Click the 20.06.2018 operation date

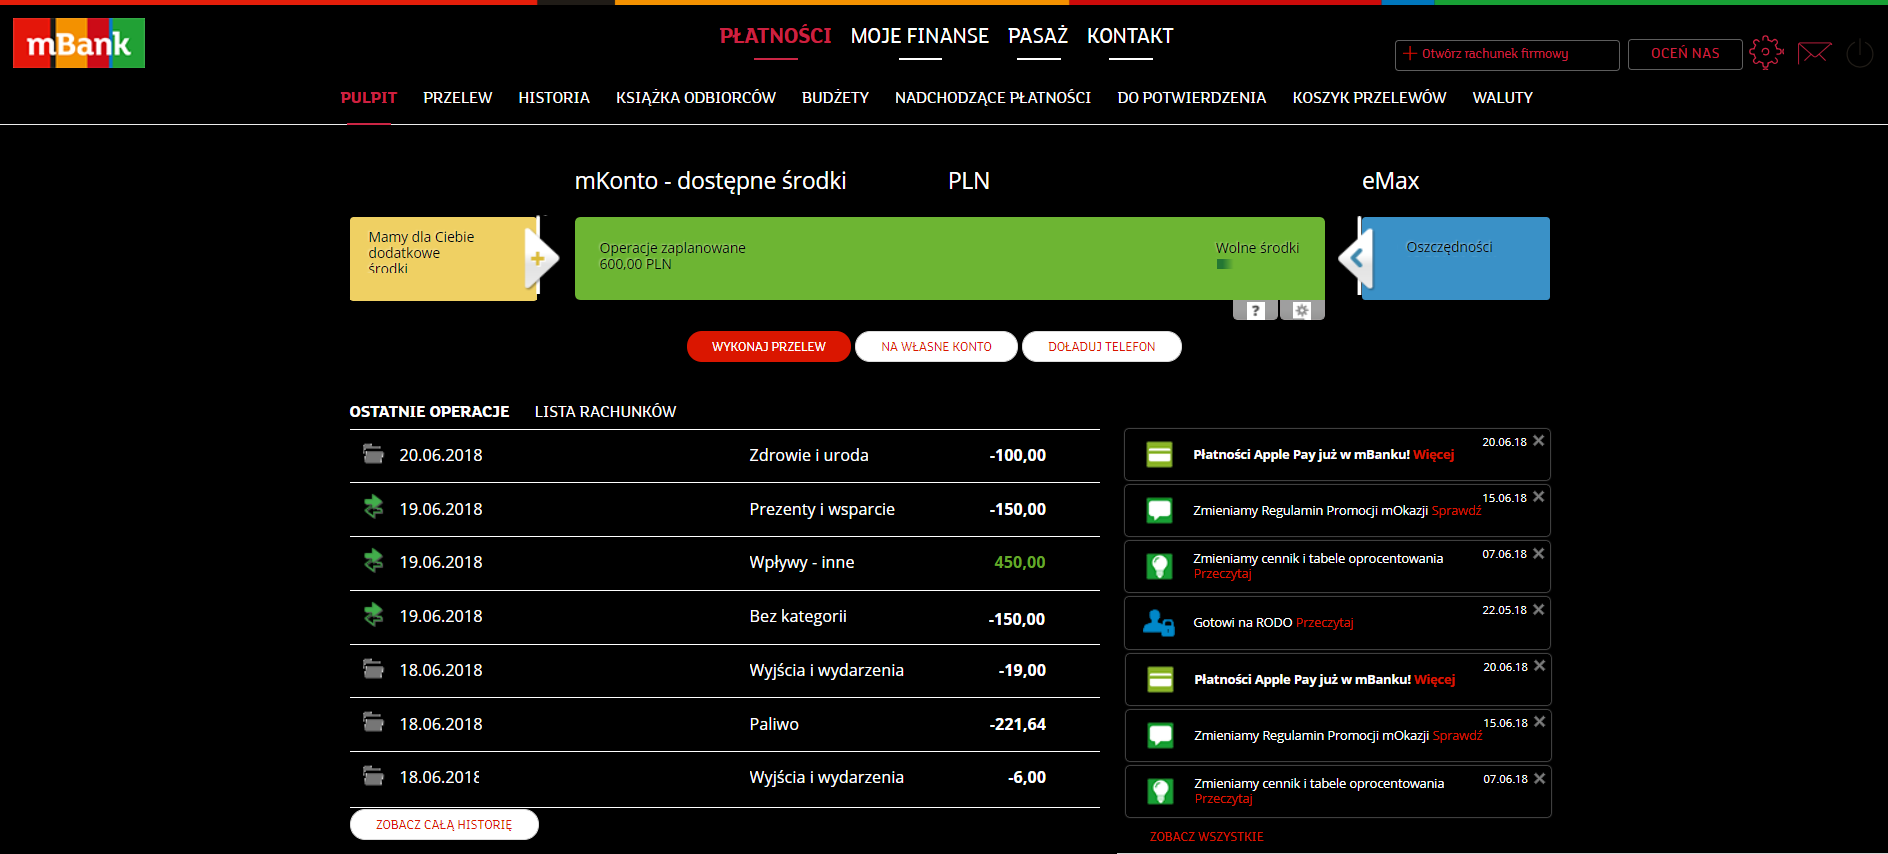point(441,455)
